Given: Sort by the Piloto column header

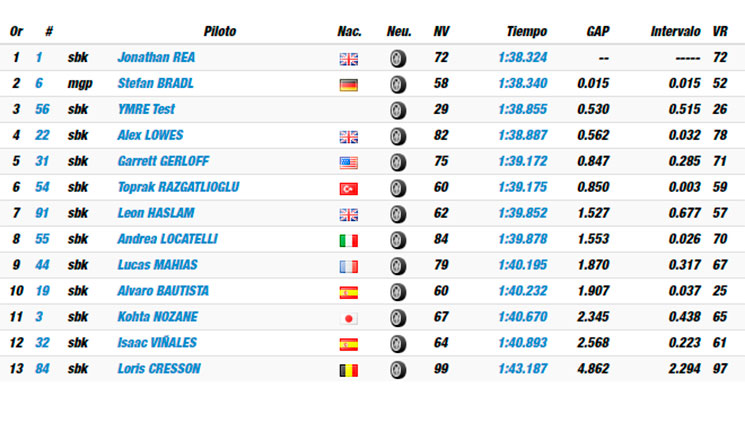Looking at the screenshot, I should point(220,31).
